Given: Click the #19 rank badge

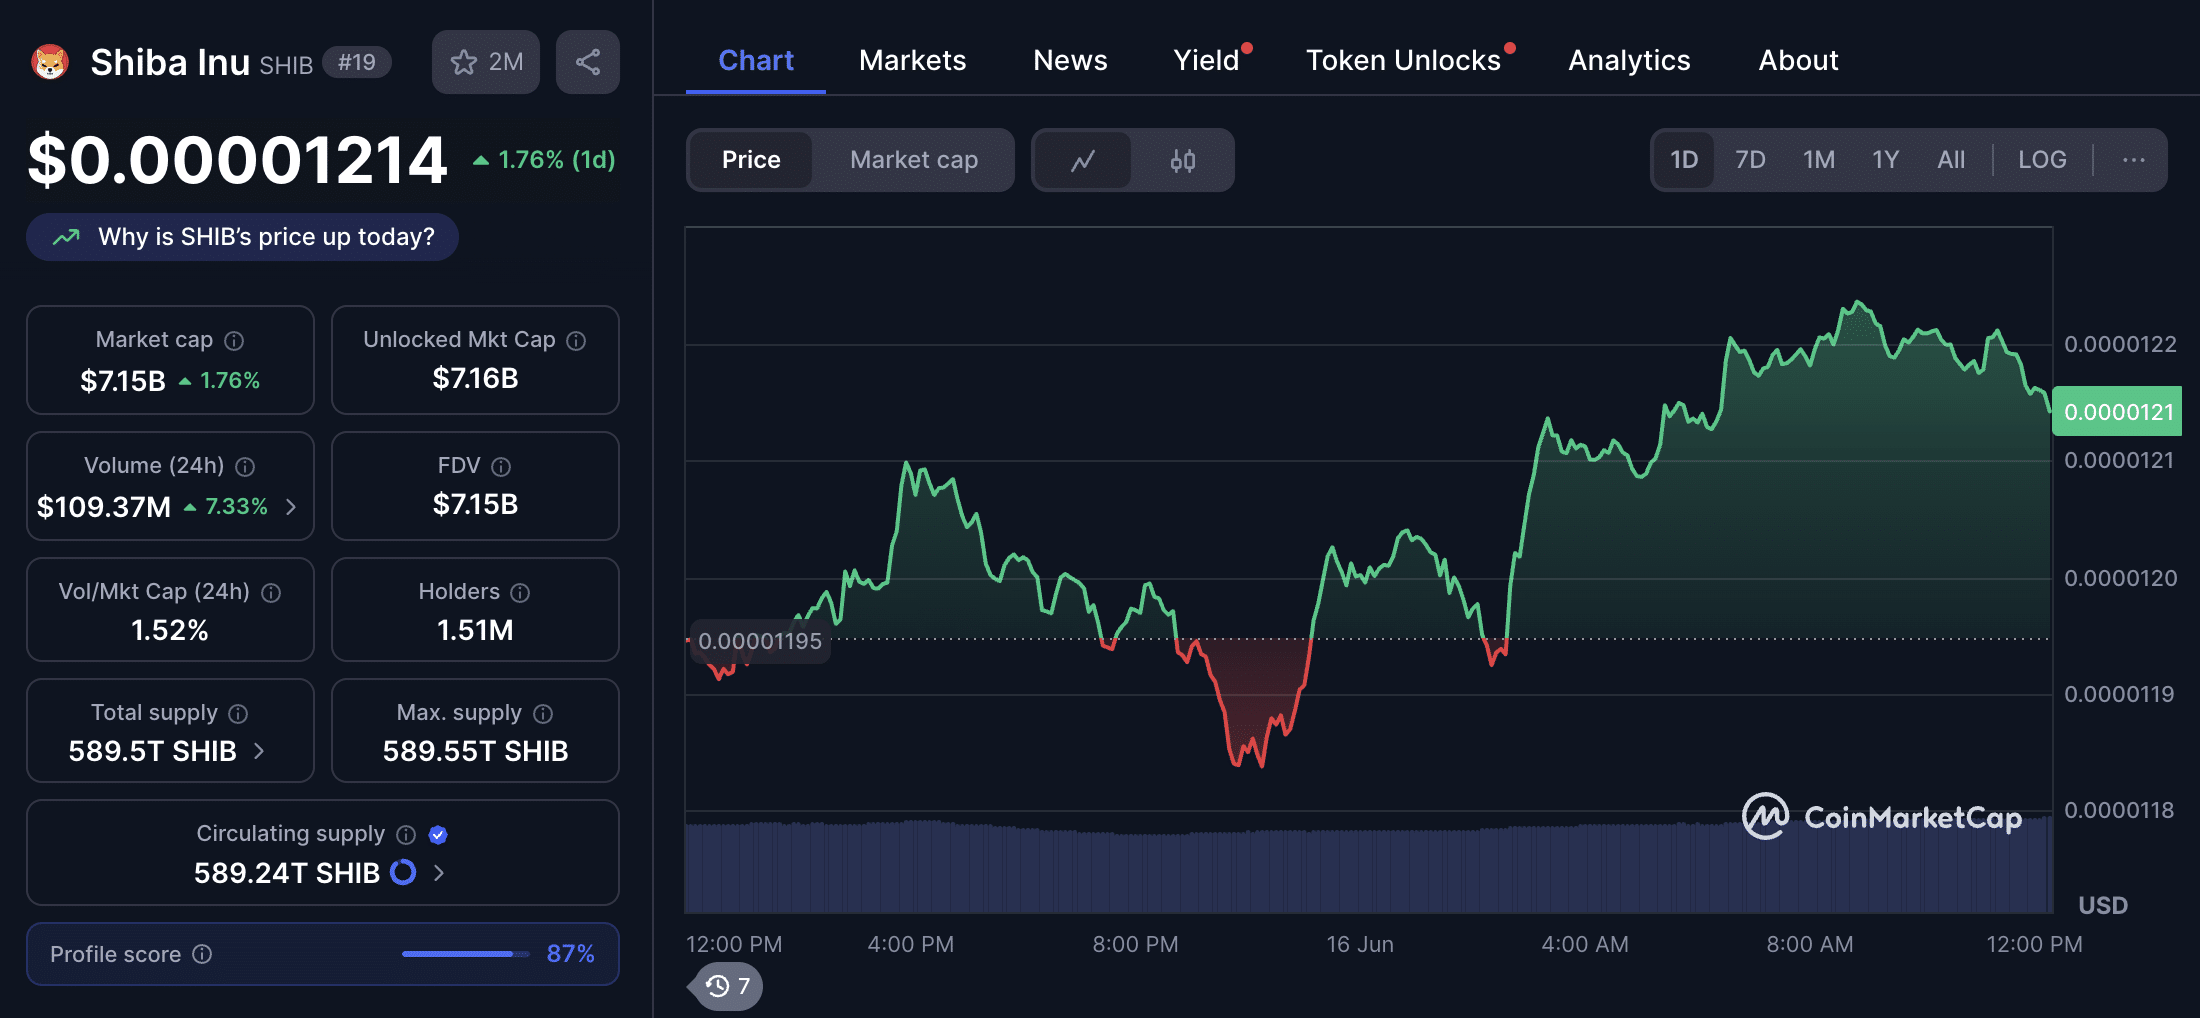Looking at the screenshot, I should coord(356,62).
